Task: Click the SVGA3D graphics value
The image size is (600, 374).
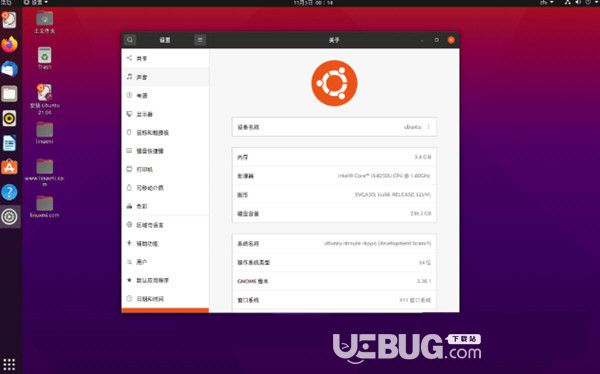Action: tap(393, 195)
